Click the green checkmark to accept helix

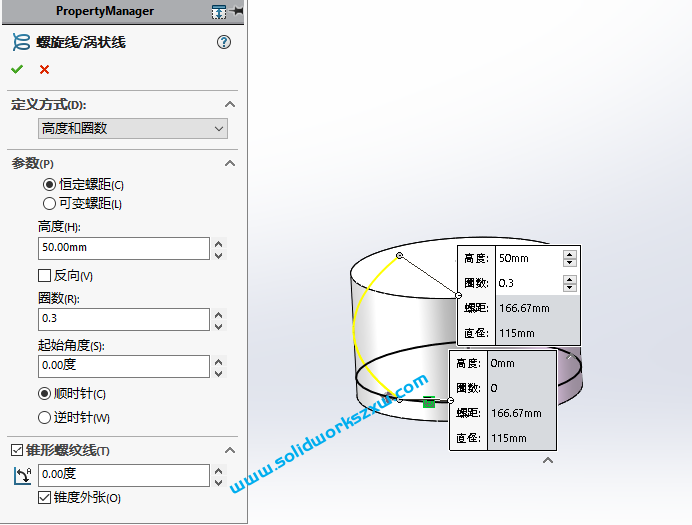pos(17,69)
